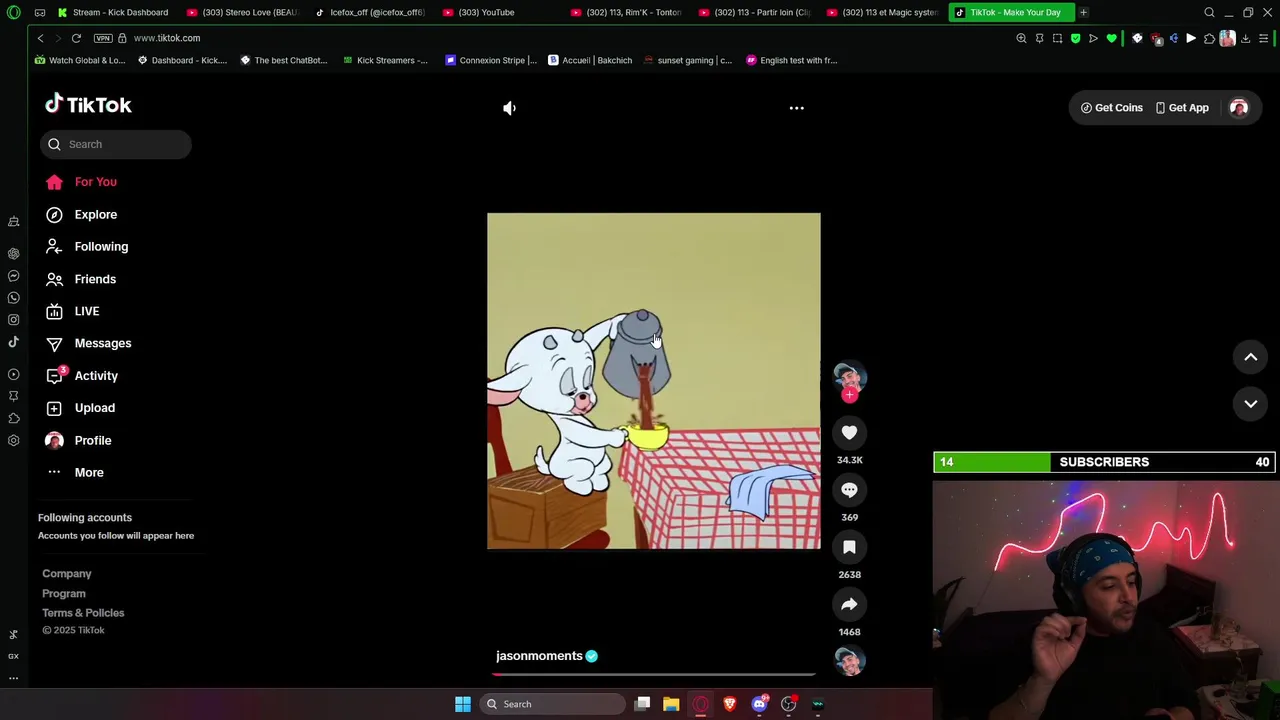Click the Get App button

[1182, 108]
